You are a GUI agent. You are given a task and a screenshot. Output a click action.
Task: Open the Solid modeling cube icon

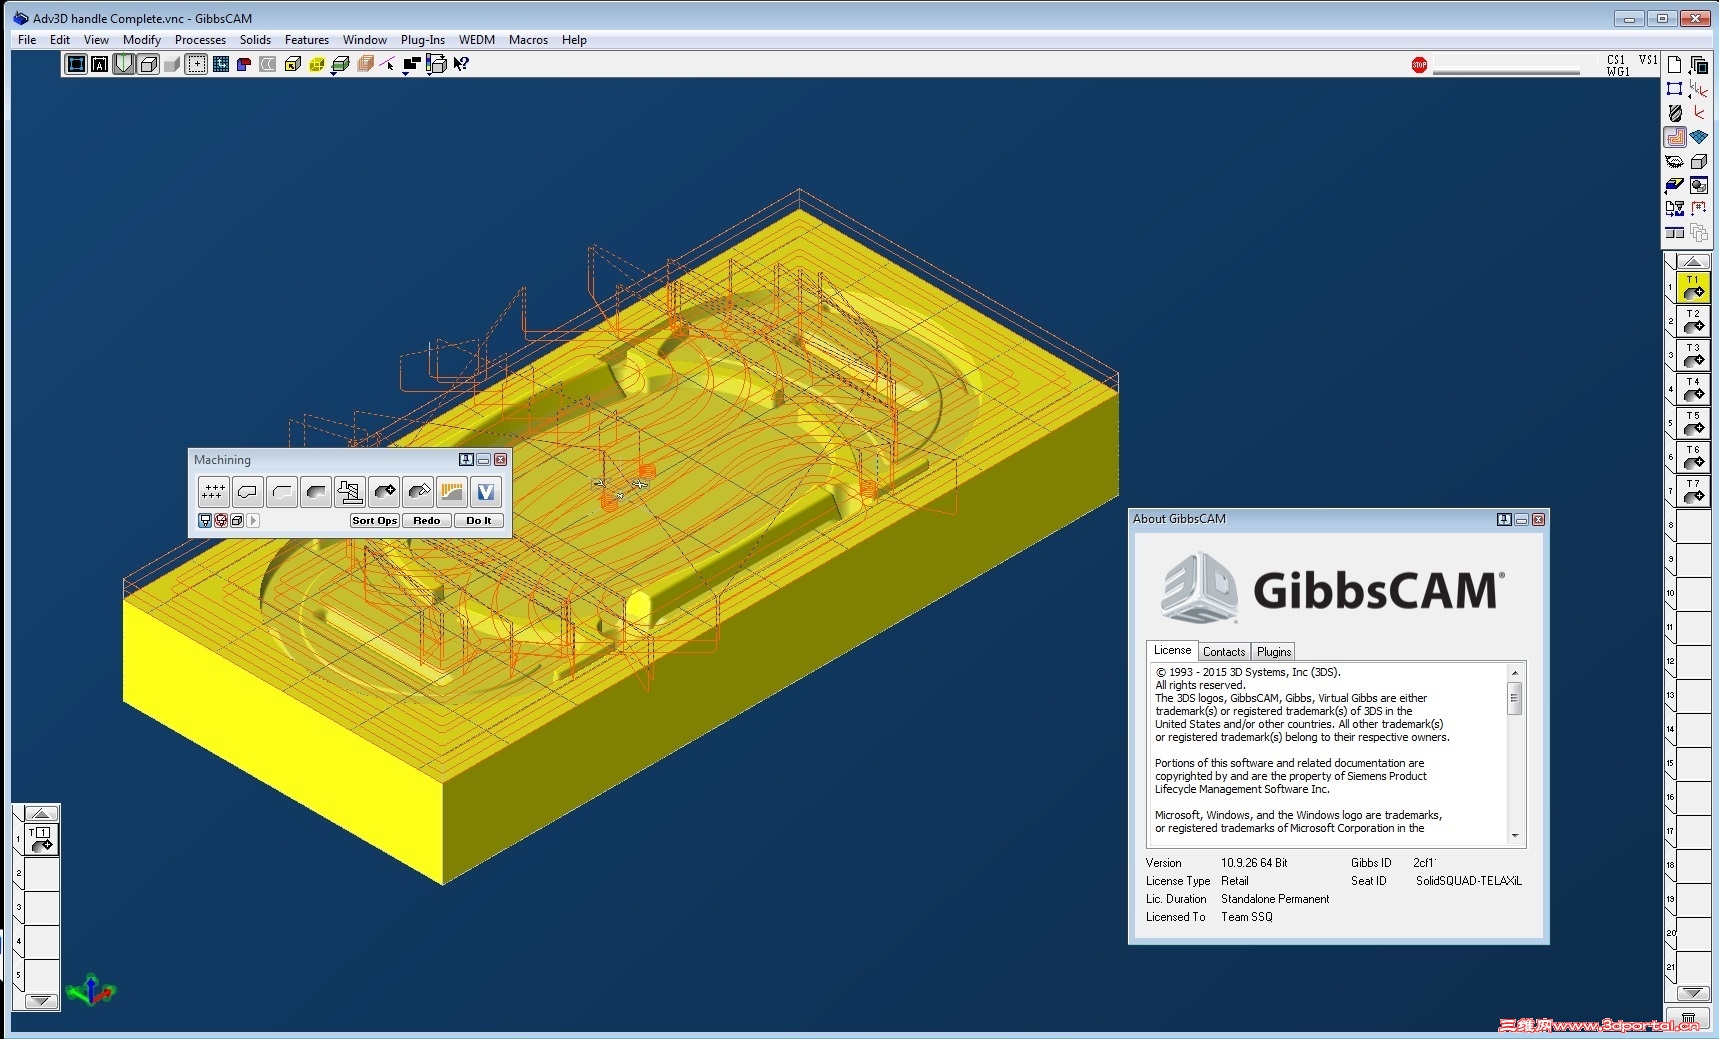(x=1699, y=161)
